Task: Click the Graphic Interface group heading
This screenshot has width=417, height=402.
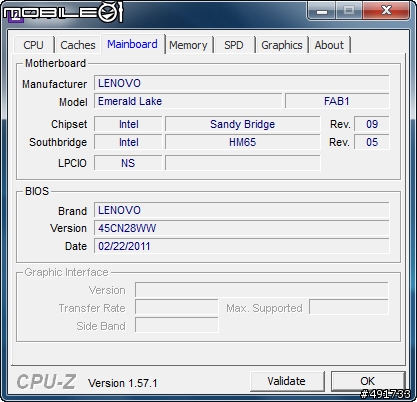Action: (x=67, y=272)
